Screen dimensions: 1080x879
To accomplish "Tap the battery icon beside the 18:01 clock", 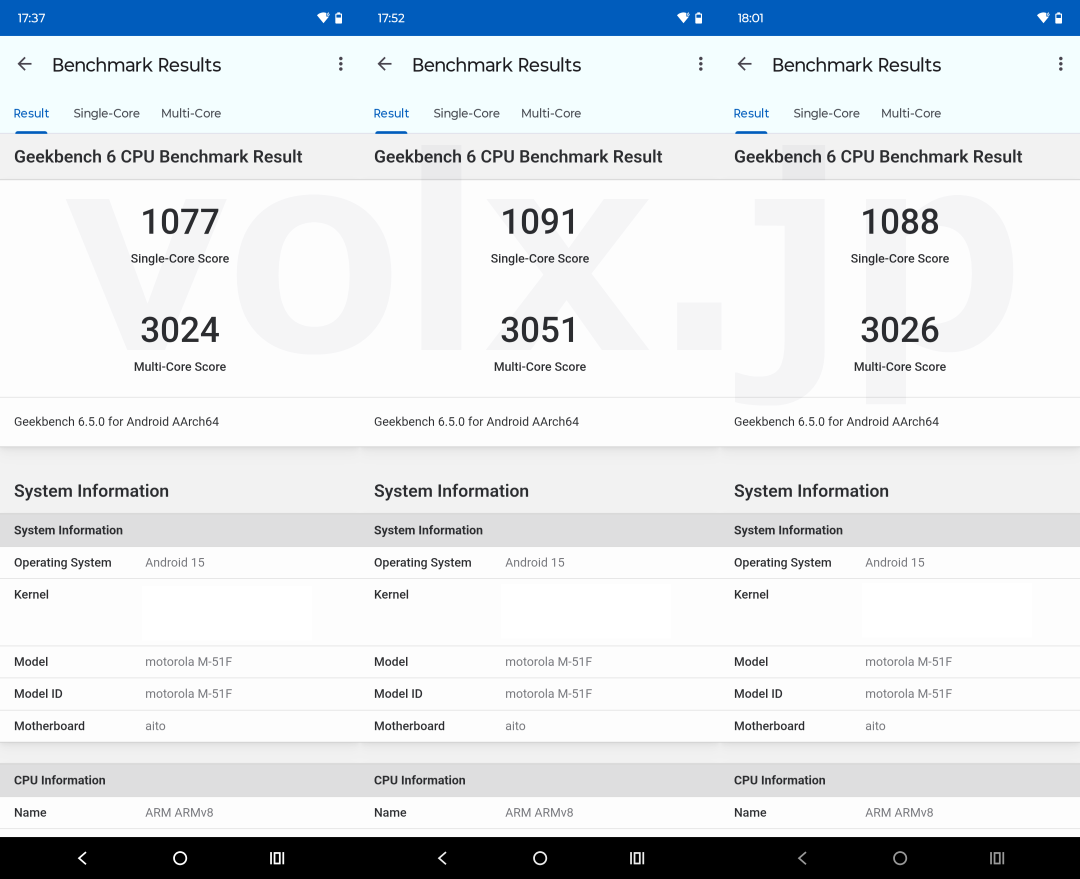I will pos(1058,18).
